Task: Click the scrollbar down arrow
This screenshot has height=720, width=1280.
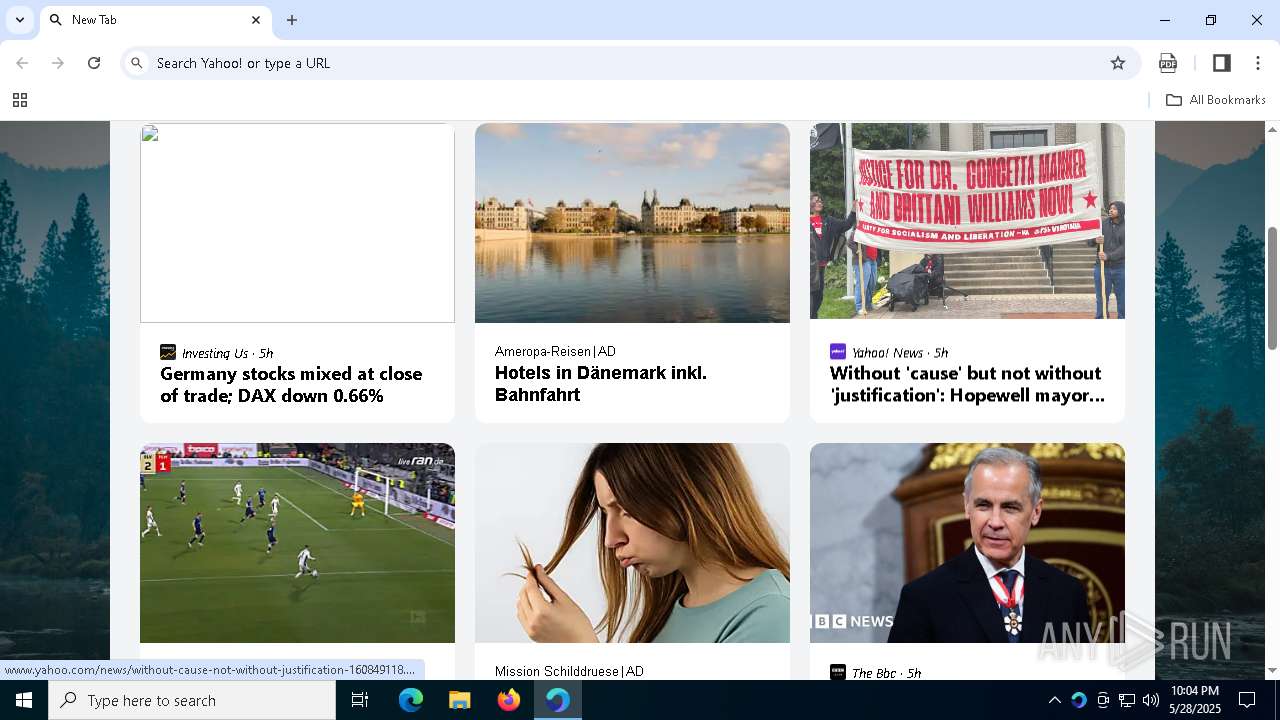Action: coord(1272,671)
